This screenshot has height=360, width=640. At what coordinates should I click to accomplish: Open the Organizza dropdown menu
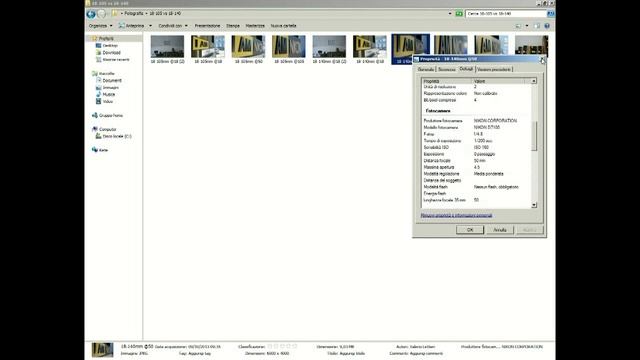100,26
